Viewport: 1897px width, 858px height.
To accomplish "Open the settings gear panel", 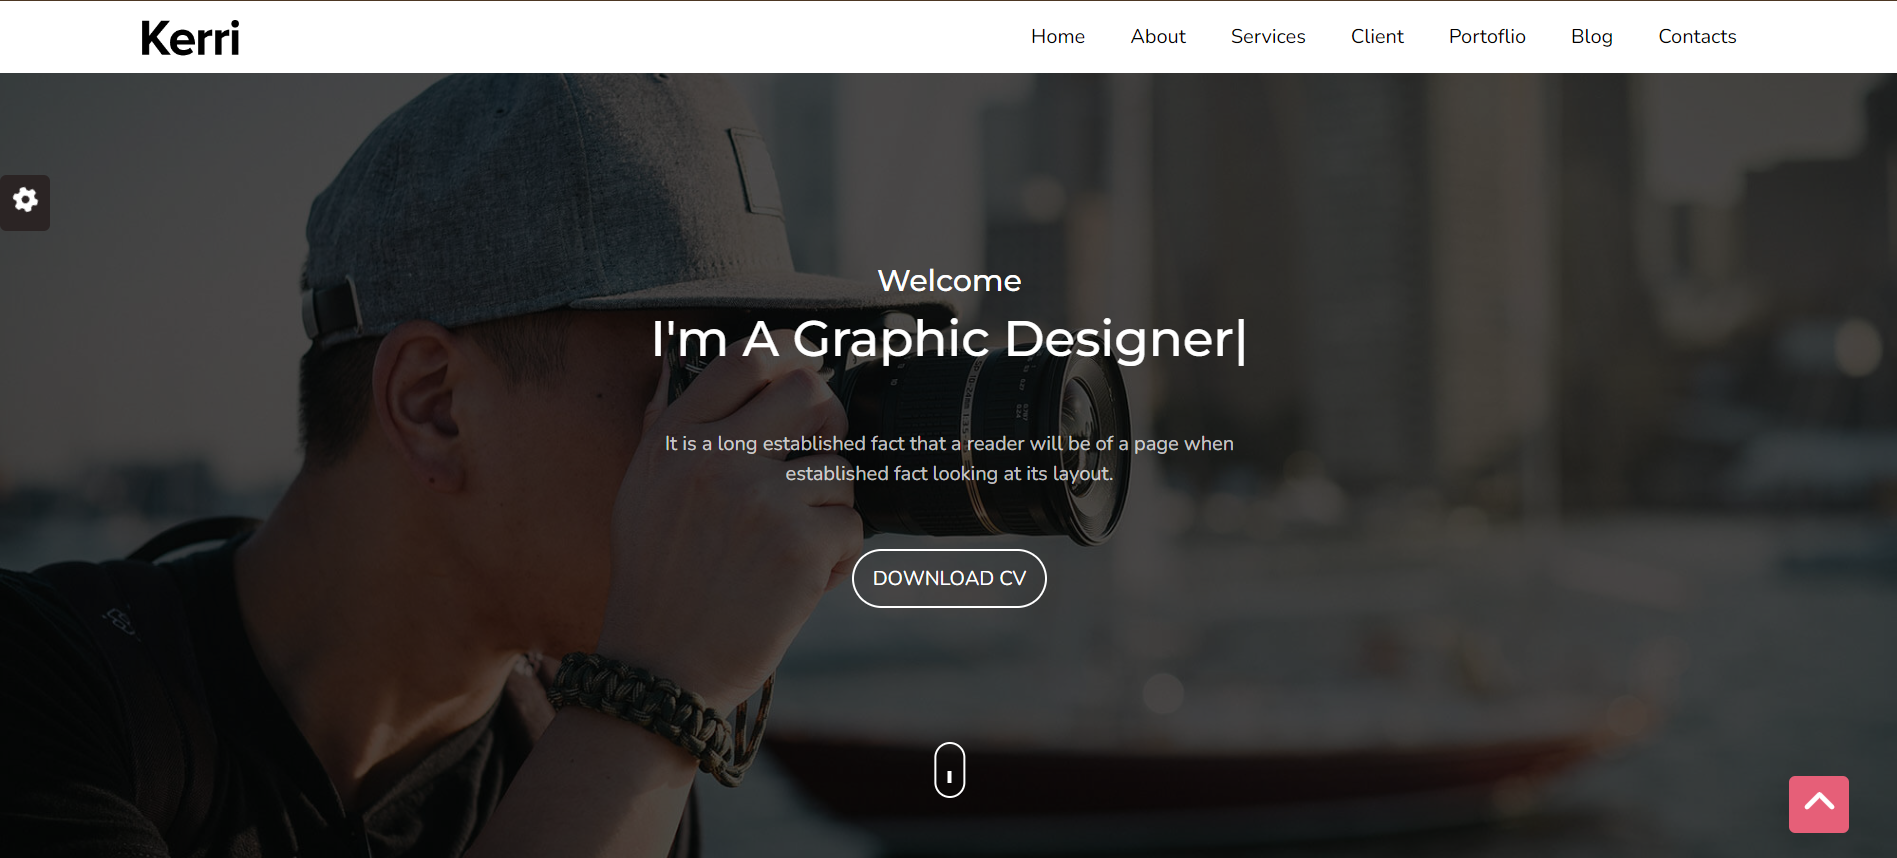I will tap(25, 202).
